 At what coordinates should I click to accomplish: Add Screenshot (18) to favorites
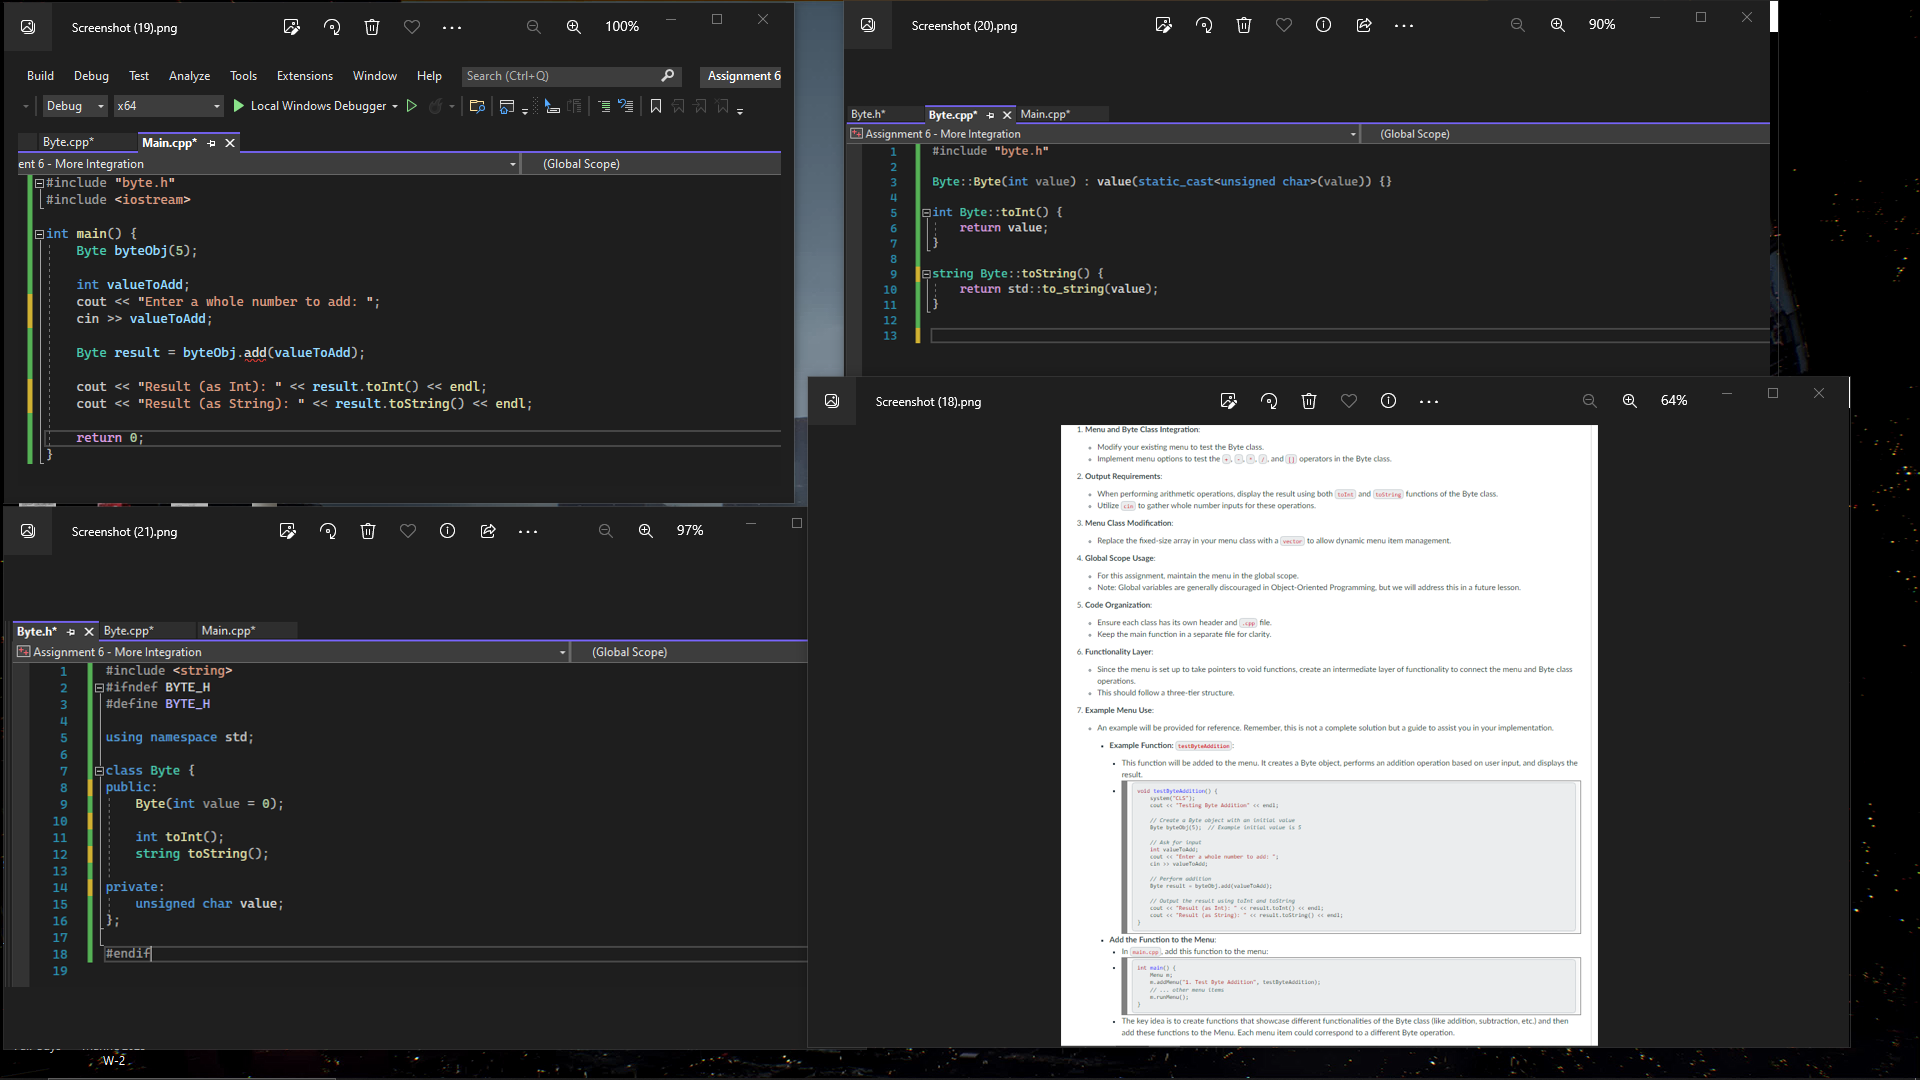pos(1348,401)
